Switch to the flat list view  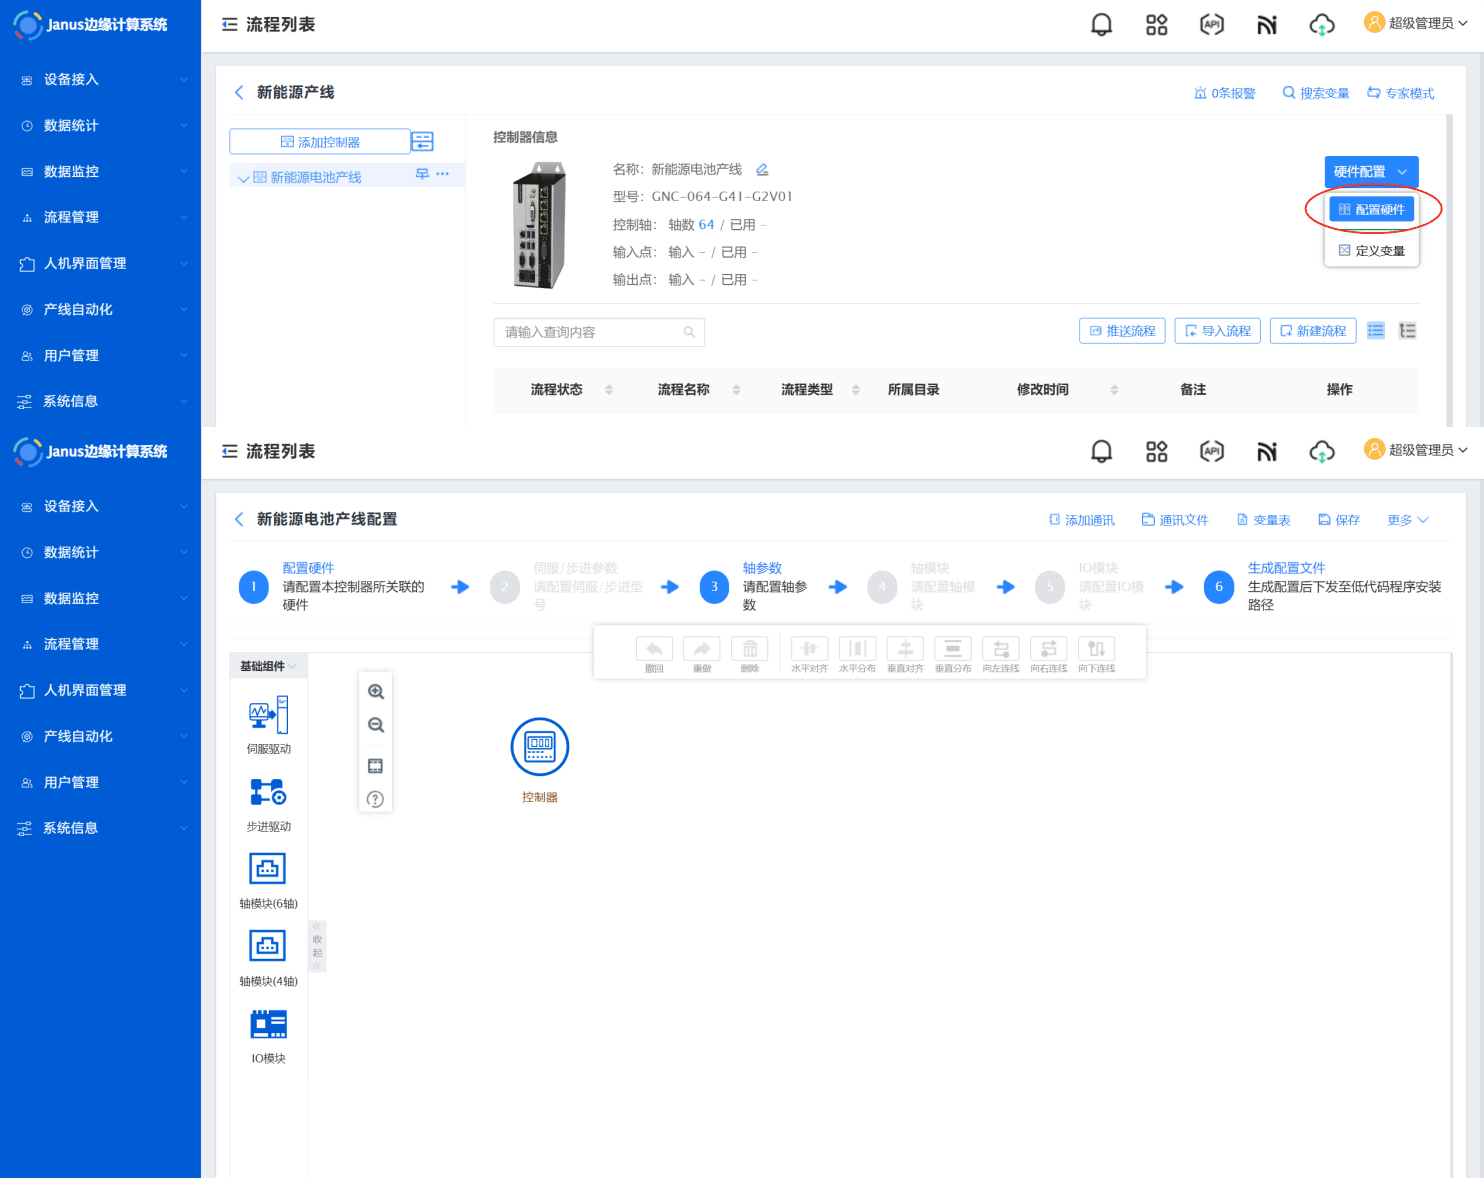(1376, 331)
